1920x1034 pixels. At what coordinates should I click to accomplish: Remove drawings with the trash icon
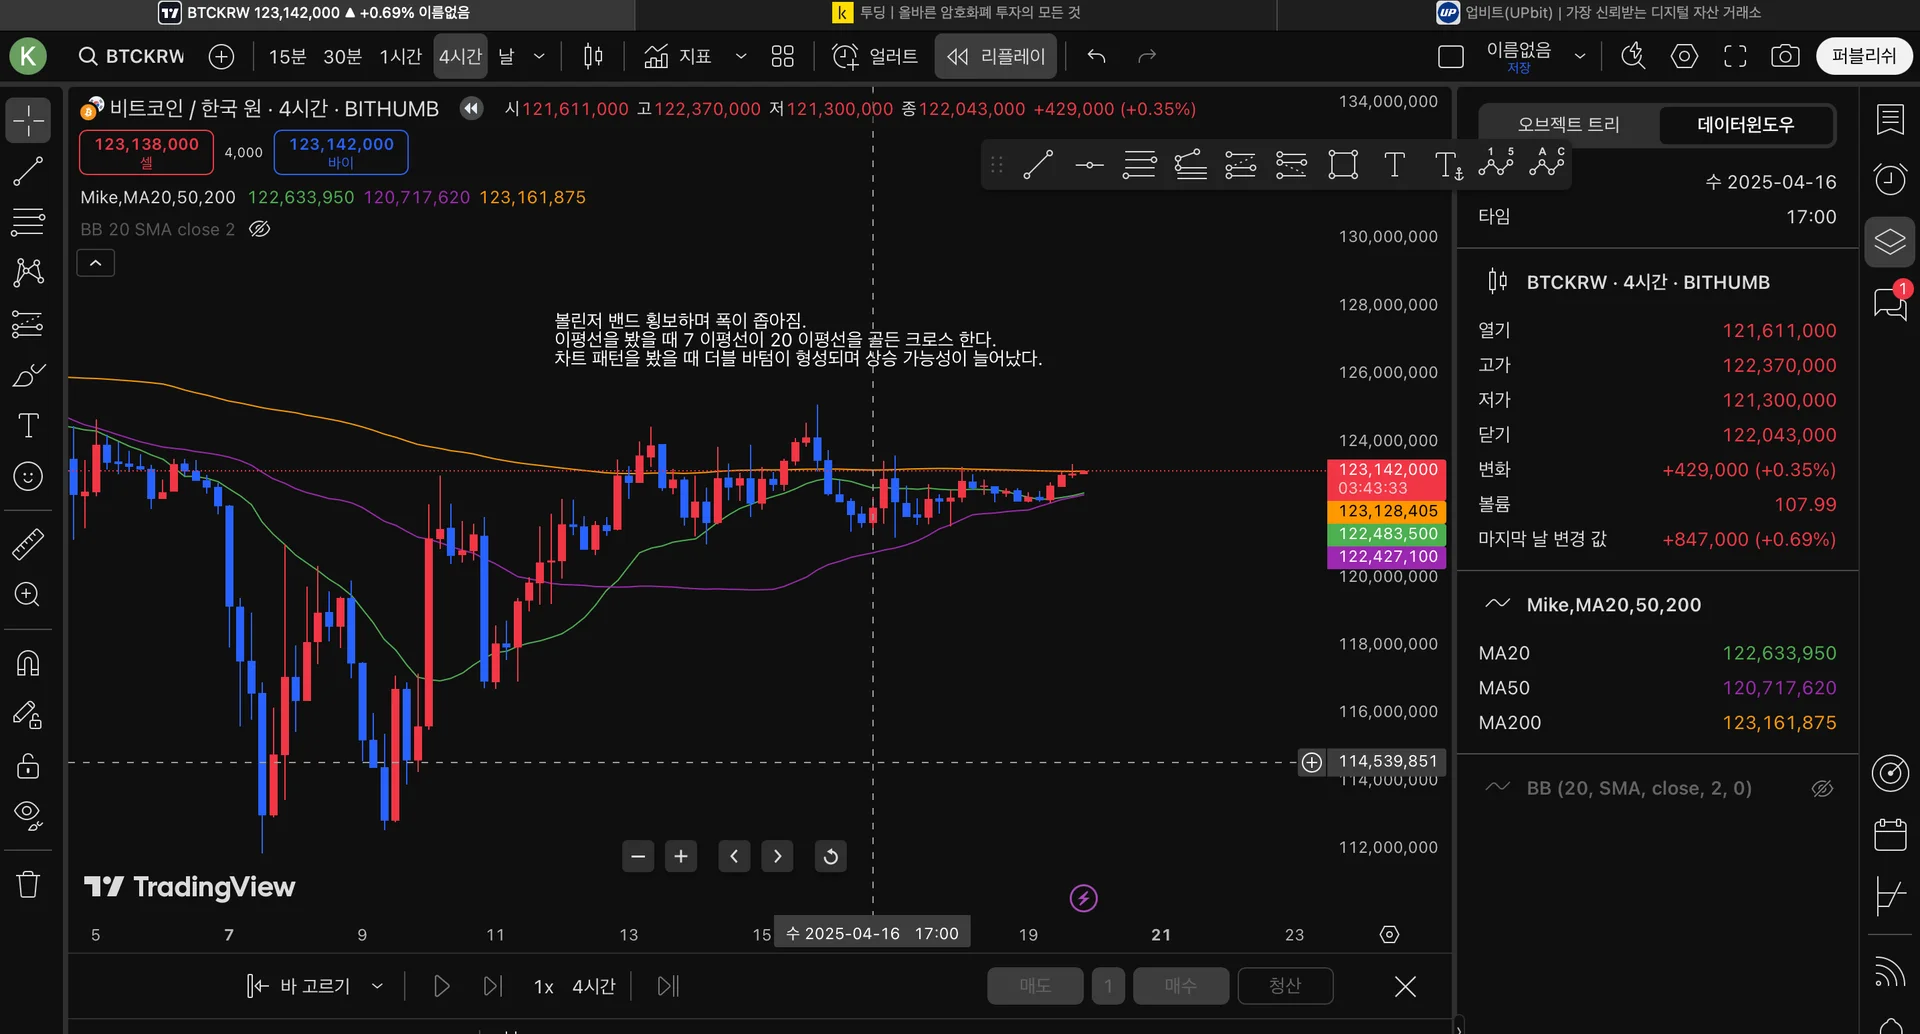[28, 884]
